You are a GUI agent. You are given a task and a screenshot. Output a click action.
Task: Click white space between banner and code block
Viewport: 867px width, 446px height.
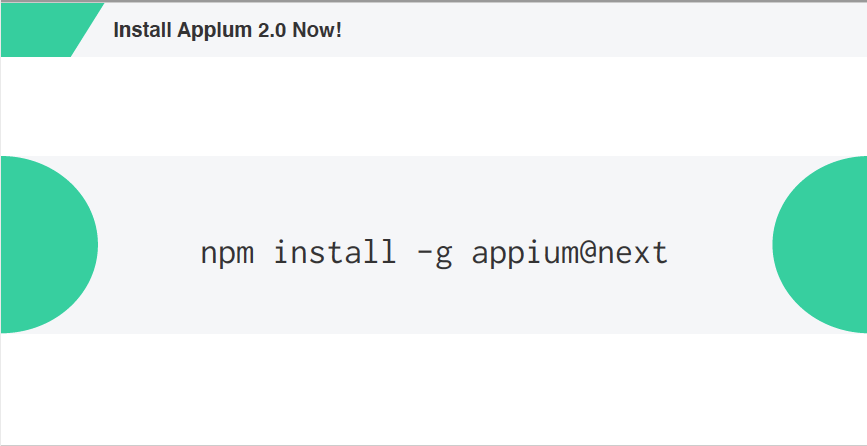[x=433, y=106]
